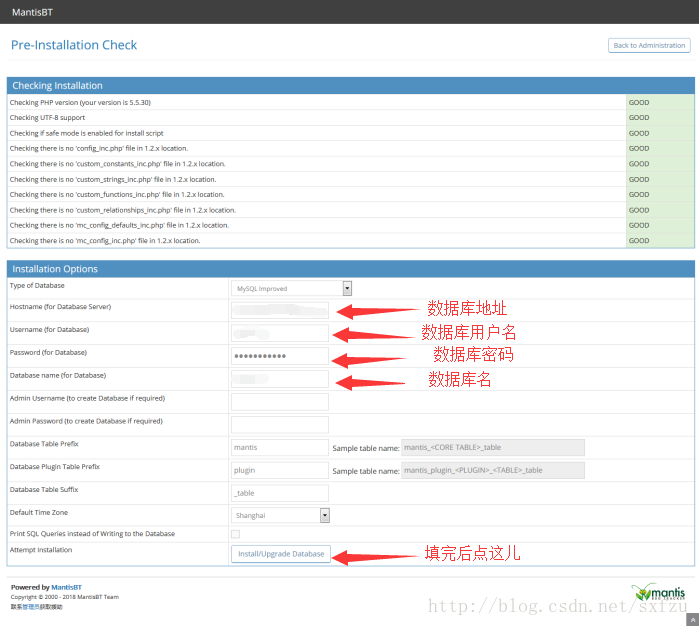The image size is (699, 626).
Task: Click the 'Print SQL Queries' label text
Action: pos(92,534)
